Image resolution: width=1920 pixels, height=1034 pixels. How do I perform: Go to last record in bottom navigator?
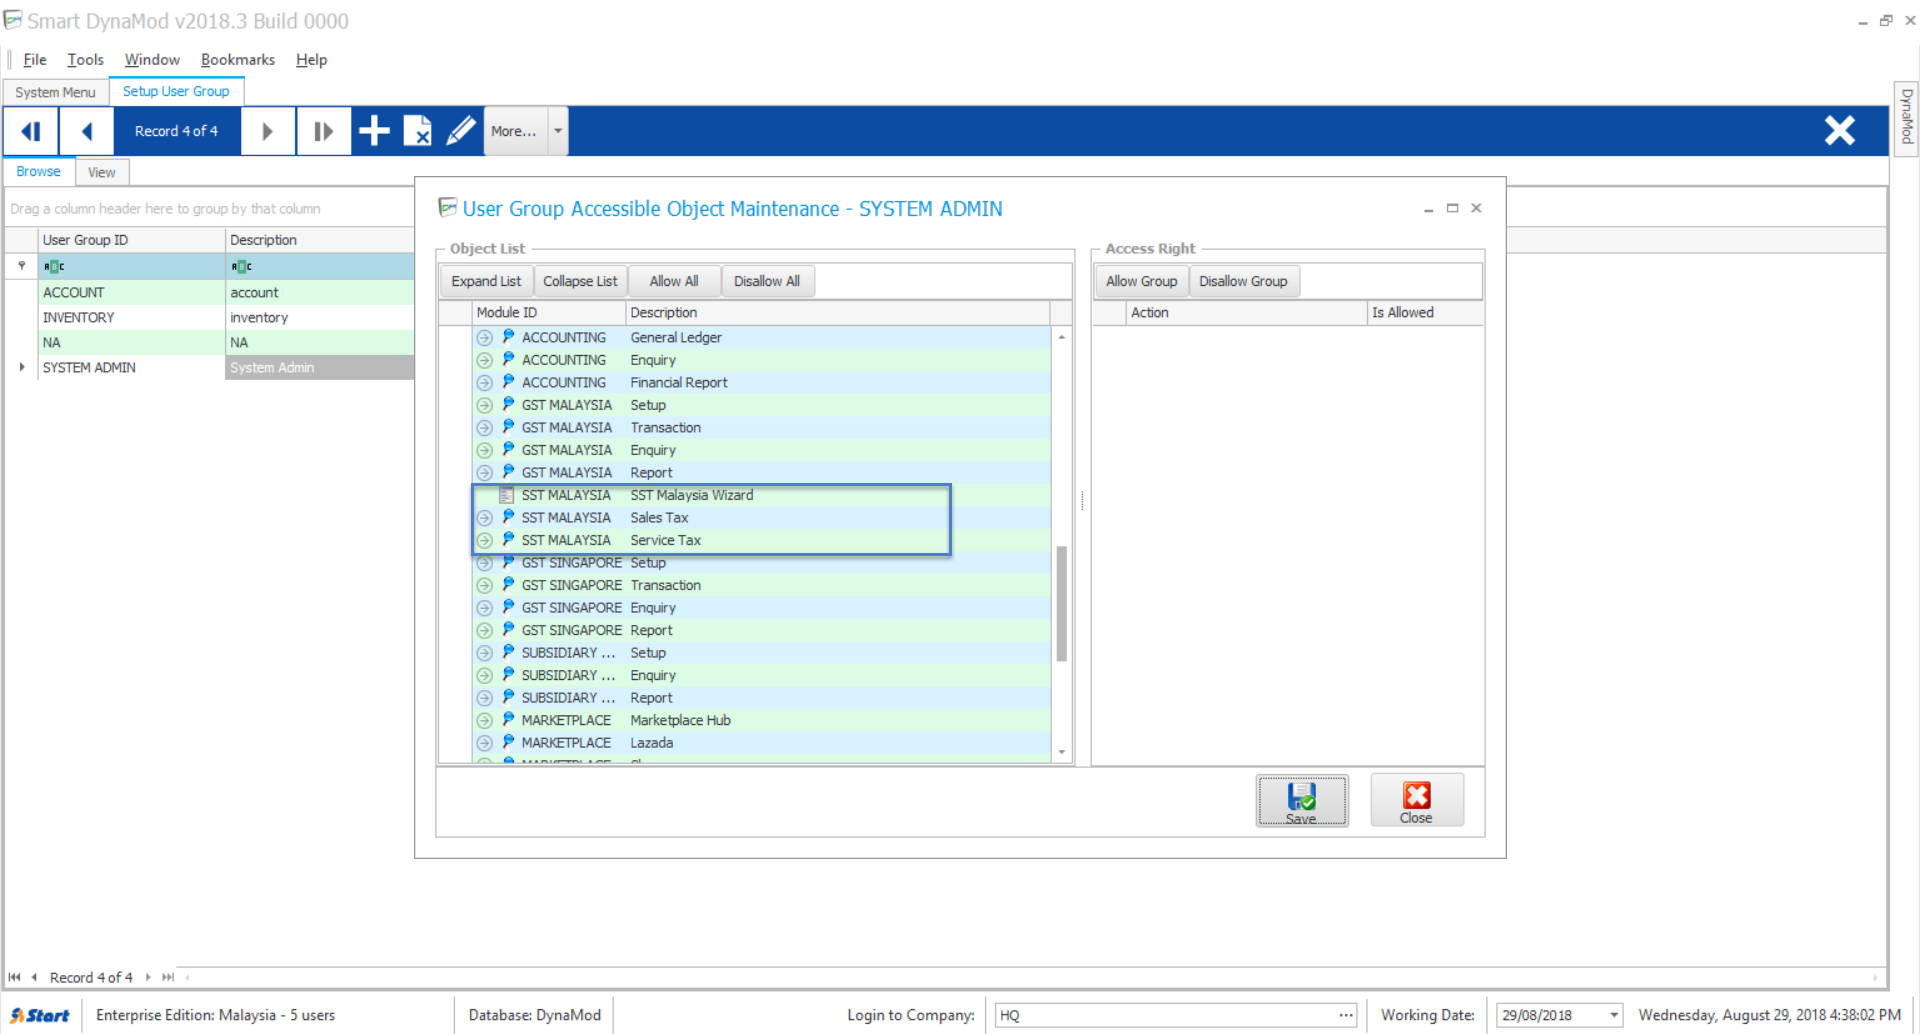pos(168,977)
